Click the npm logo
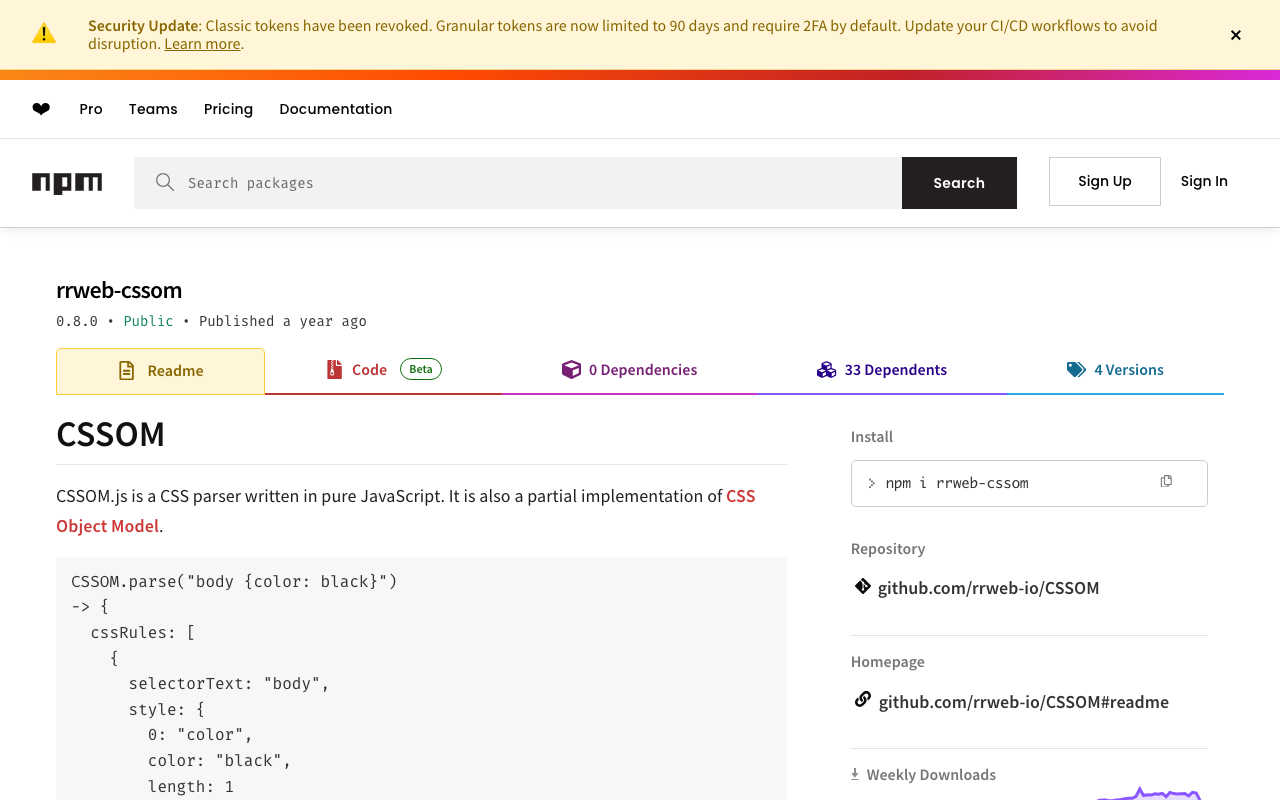1280x800 pixels. 67,182
